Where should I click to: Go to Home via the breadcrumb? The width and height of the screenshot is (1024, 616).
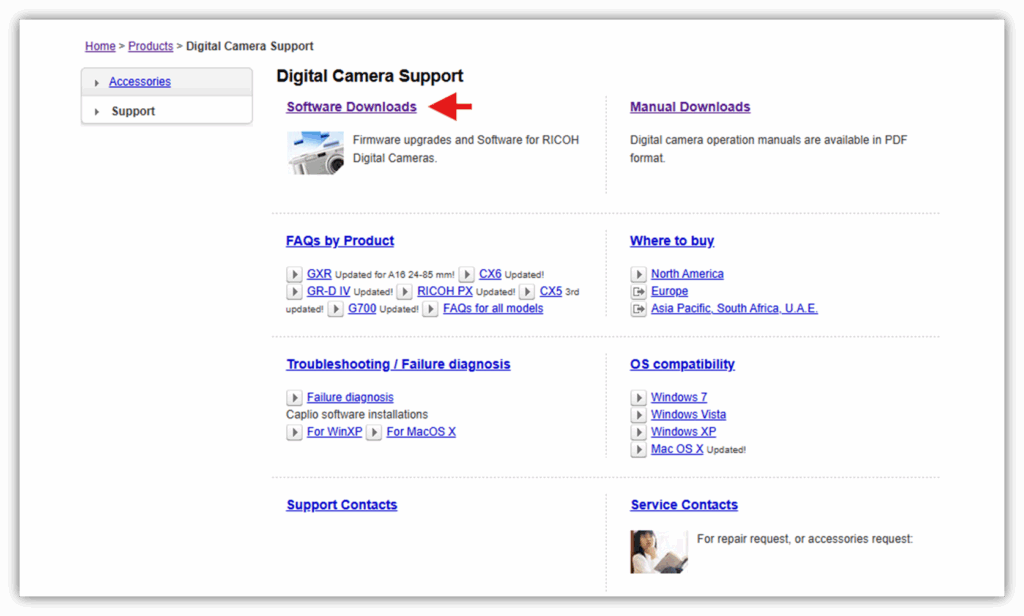(100, 46)
